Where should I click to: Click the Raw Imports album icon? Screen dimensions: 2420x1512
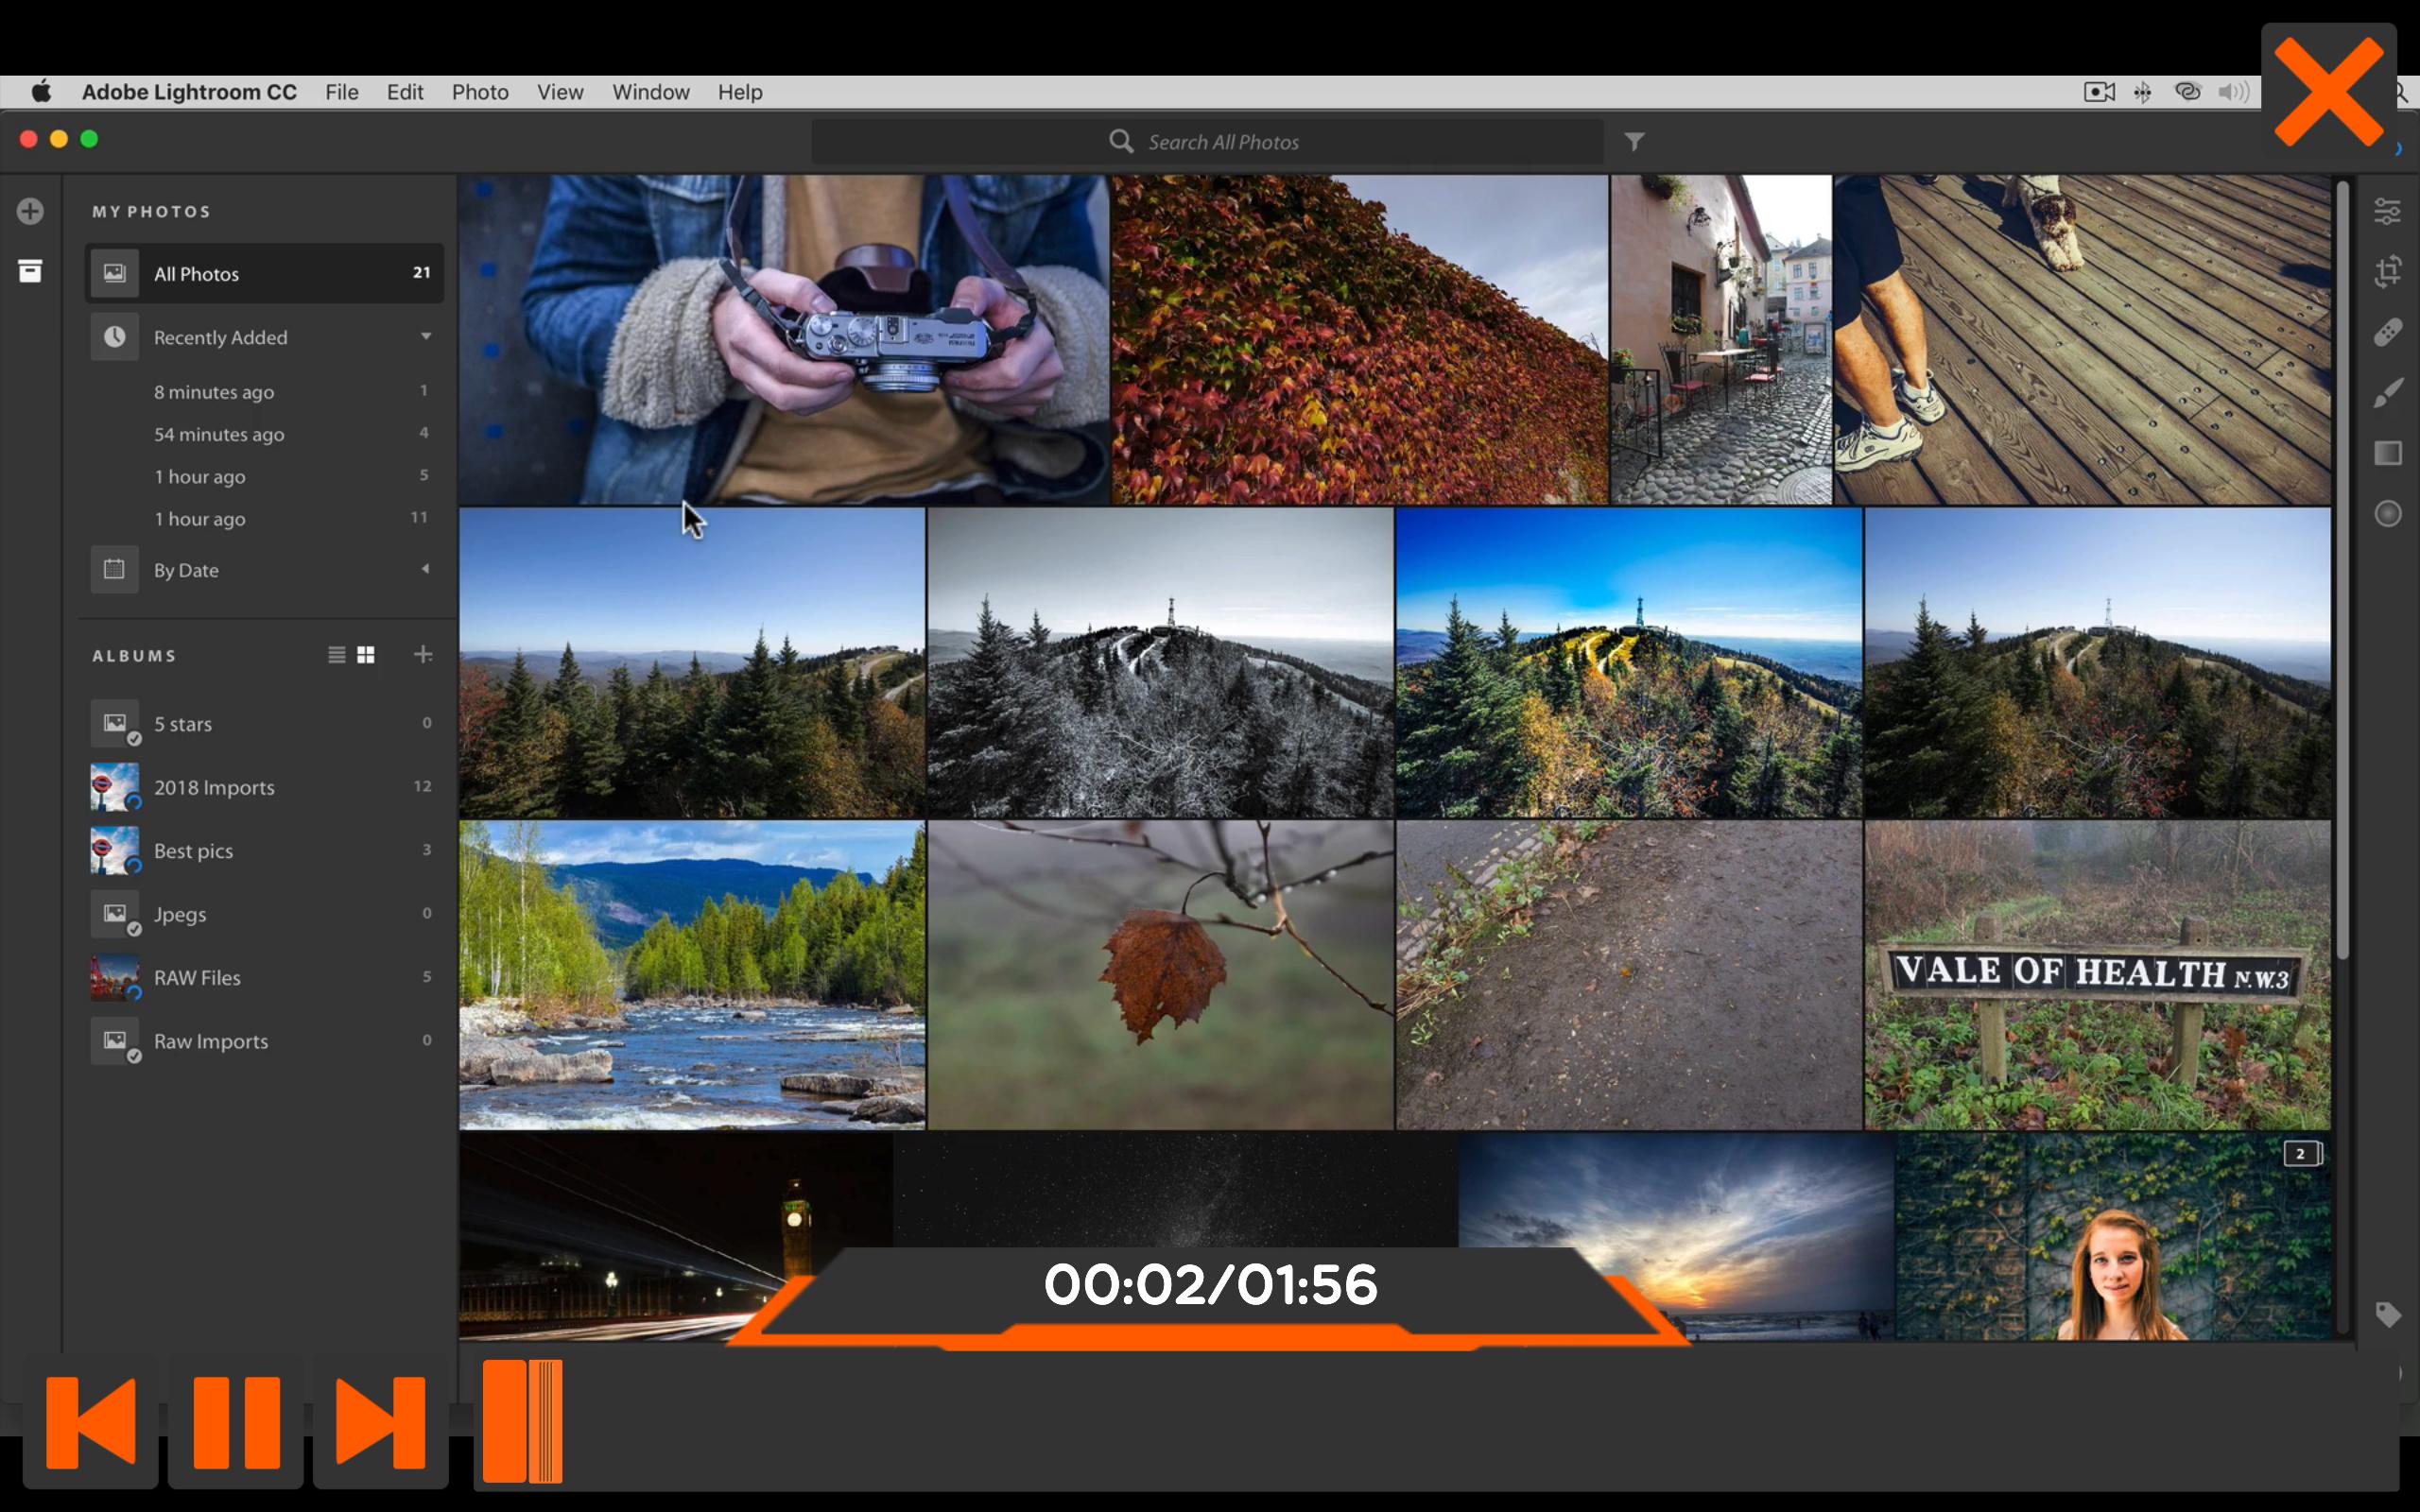(115, 1040)
